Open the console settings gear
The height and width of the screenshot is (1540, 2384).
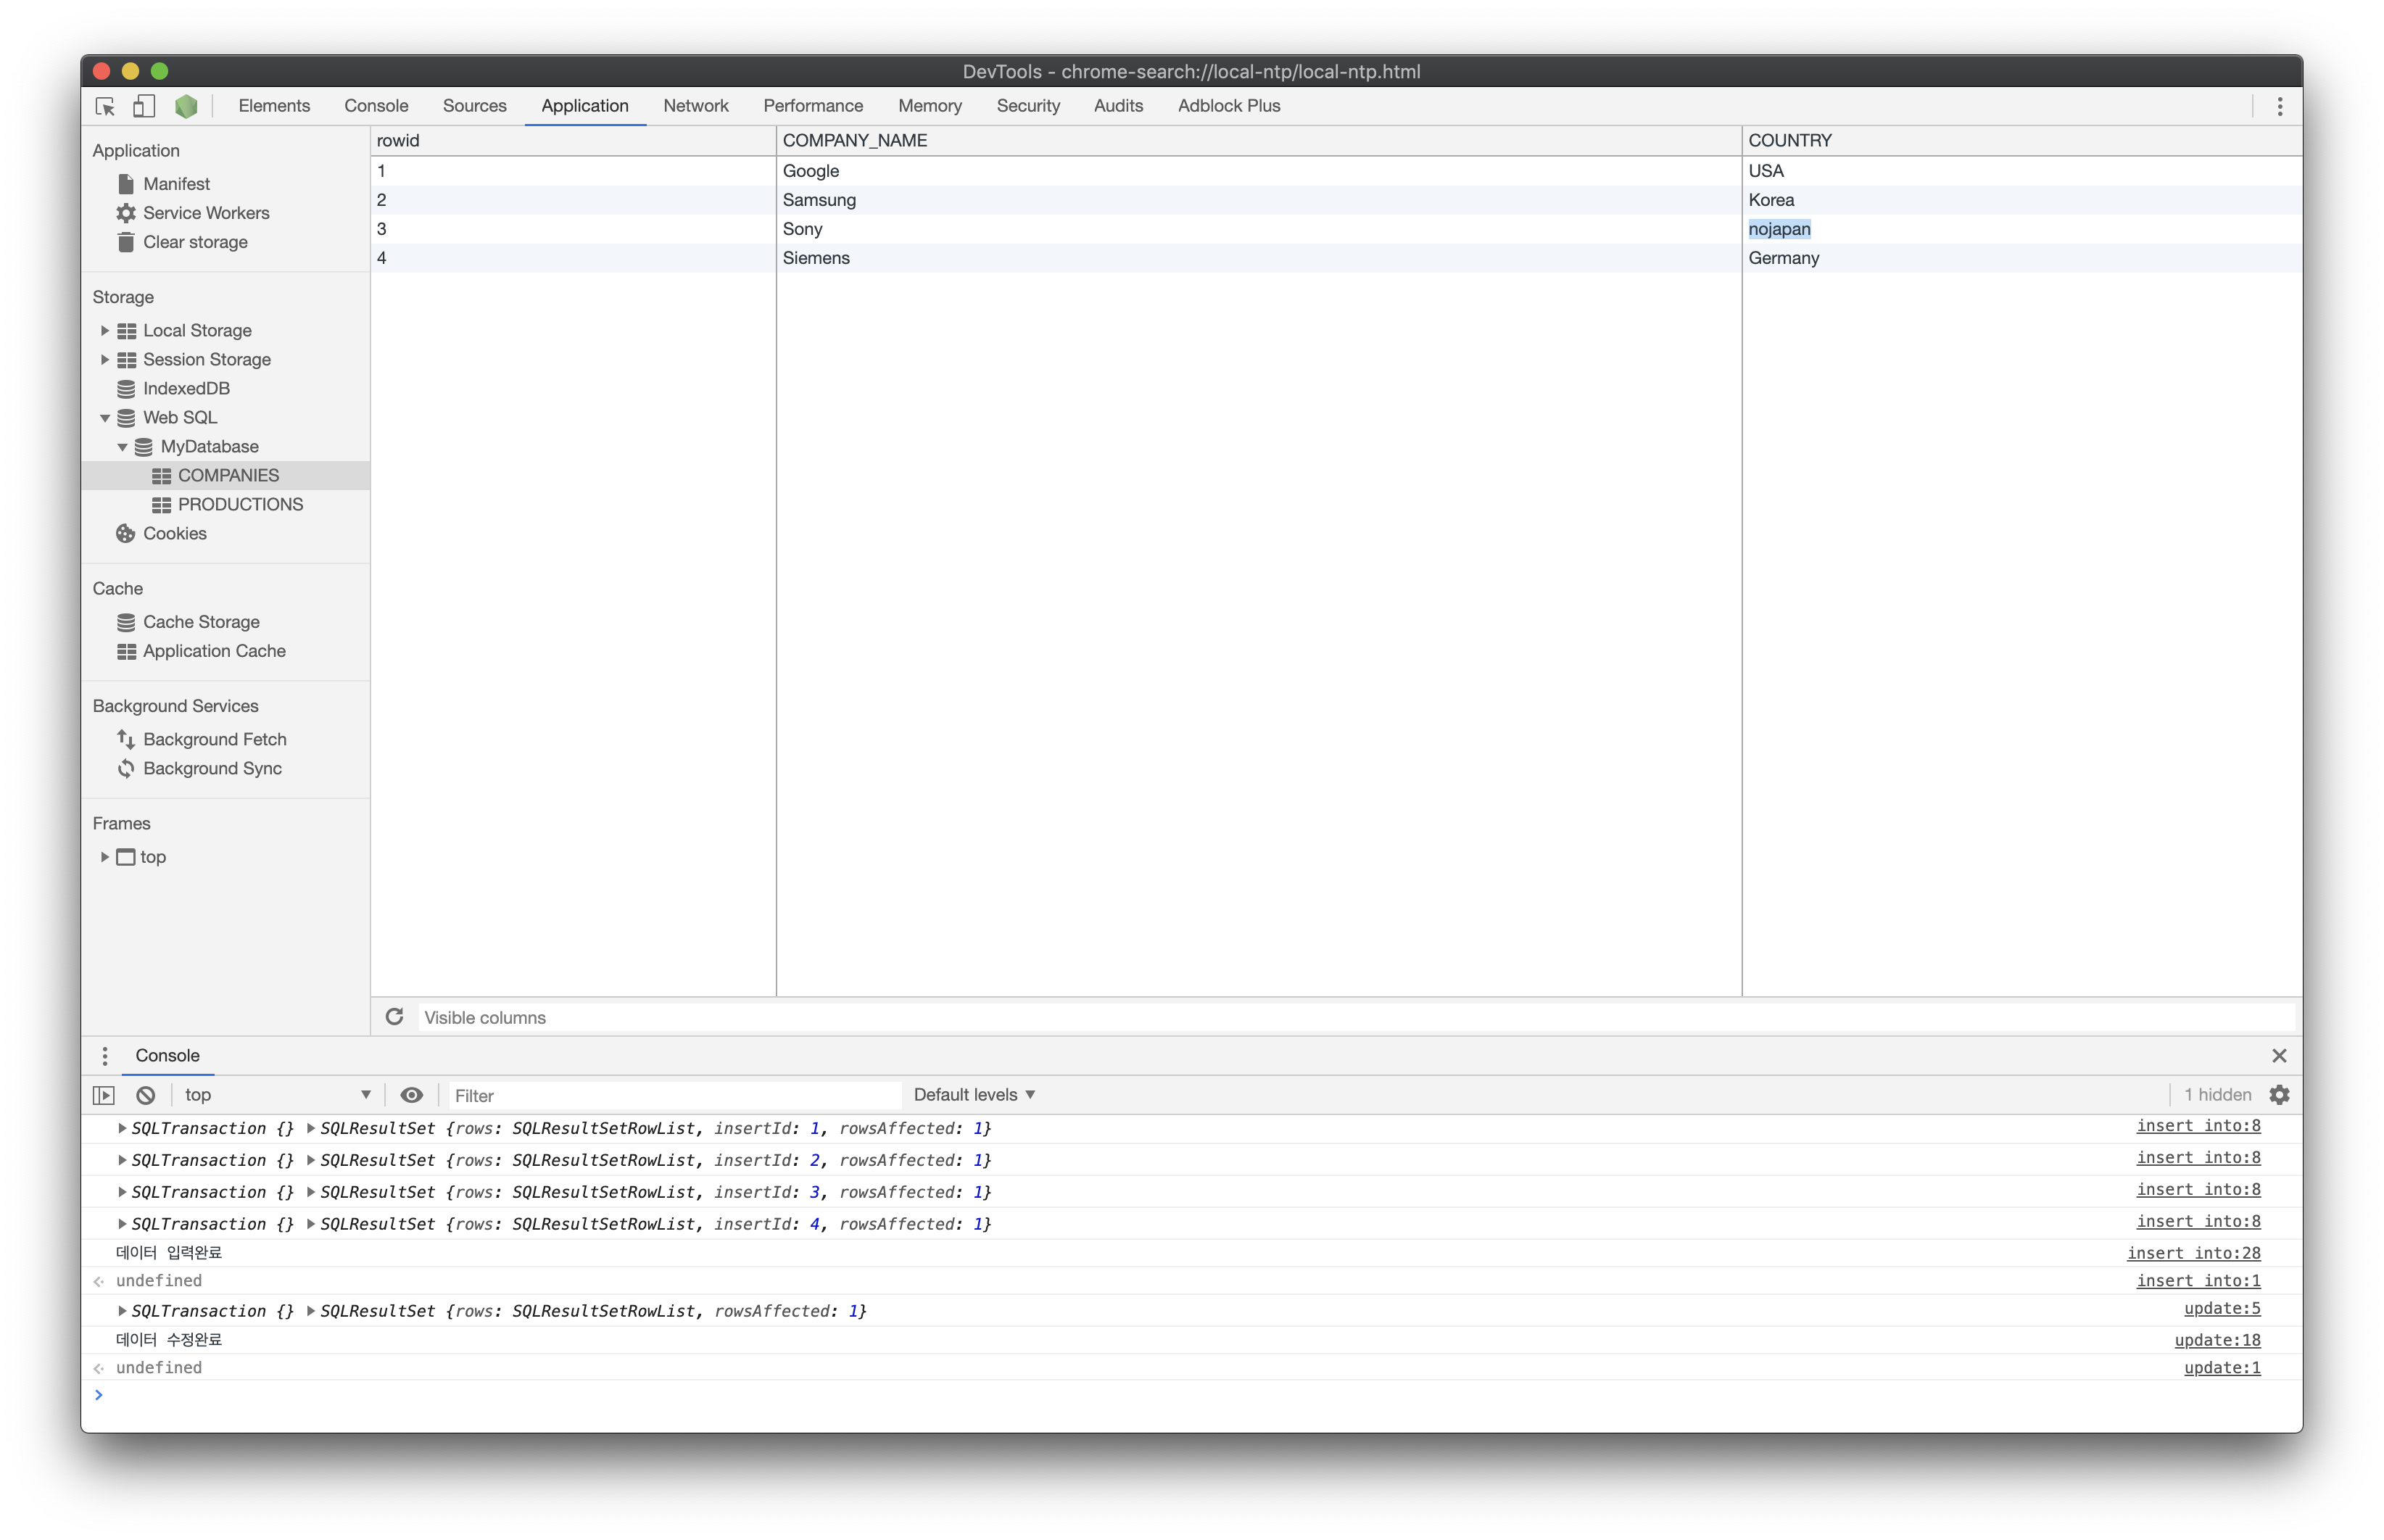coord(2279,1095)
